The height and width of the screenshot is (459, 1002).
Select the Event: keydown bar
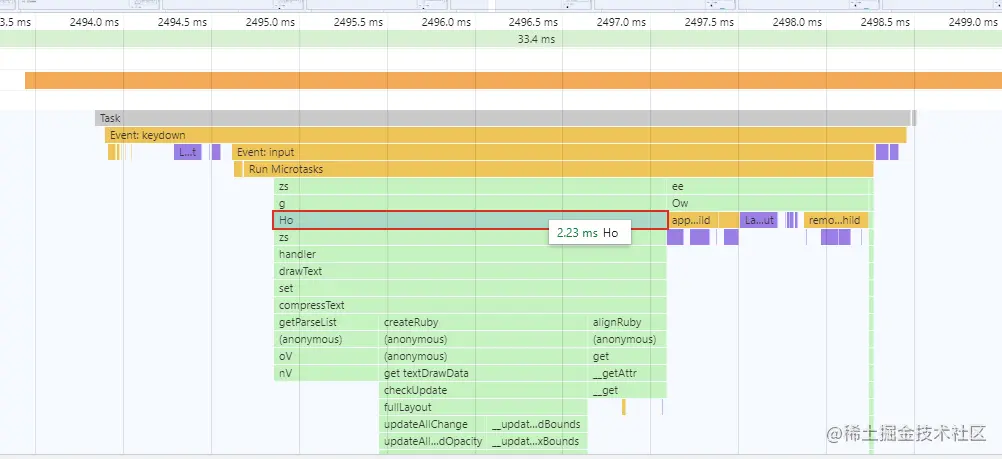tap(505, 135)
